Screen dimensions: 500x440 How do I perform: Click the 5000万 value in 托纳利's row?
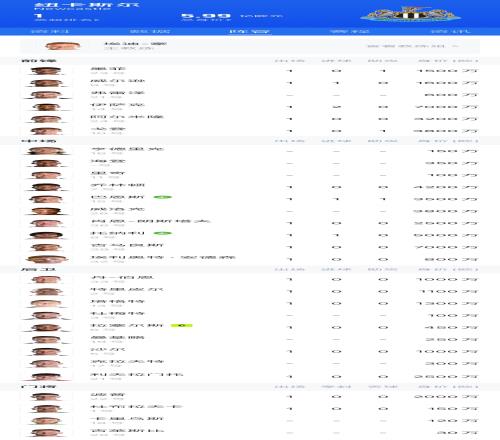445,235
